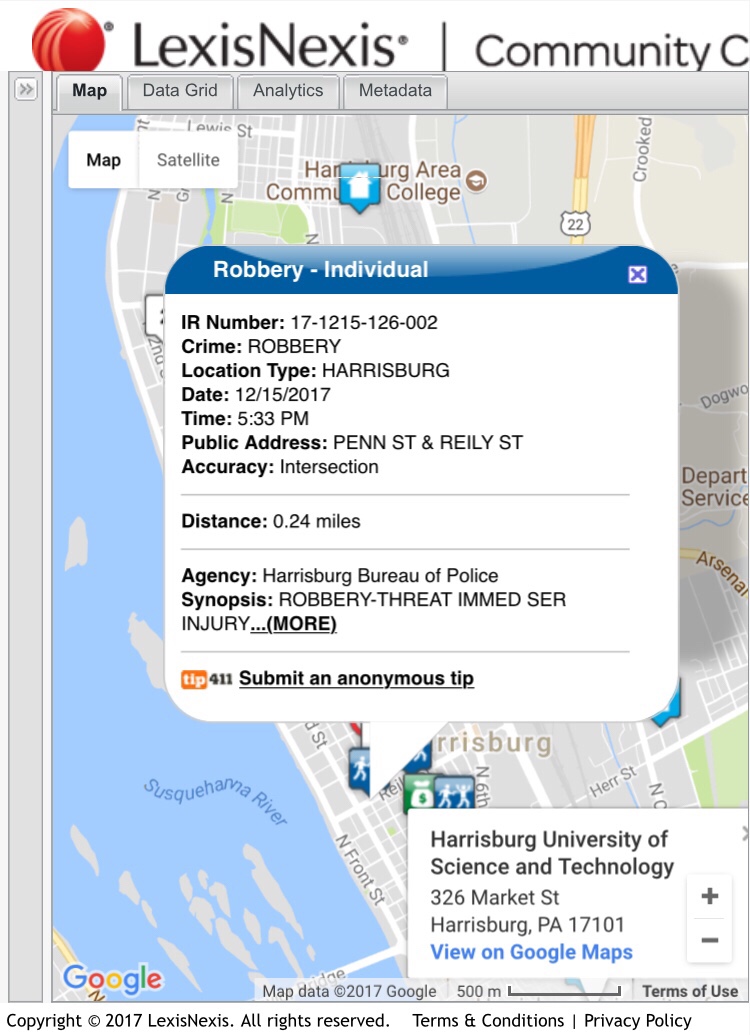Expand the synopsis with (MORE) link
Image resolution: width=750 pixels, height=1035 pixels.
(293, 624)
